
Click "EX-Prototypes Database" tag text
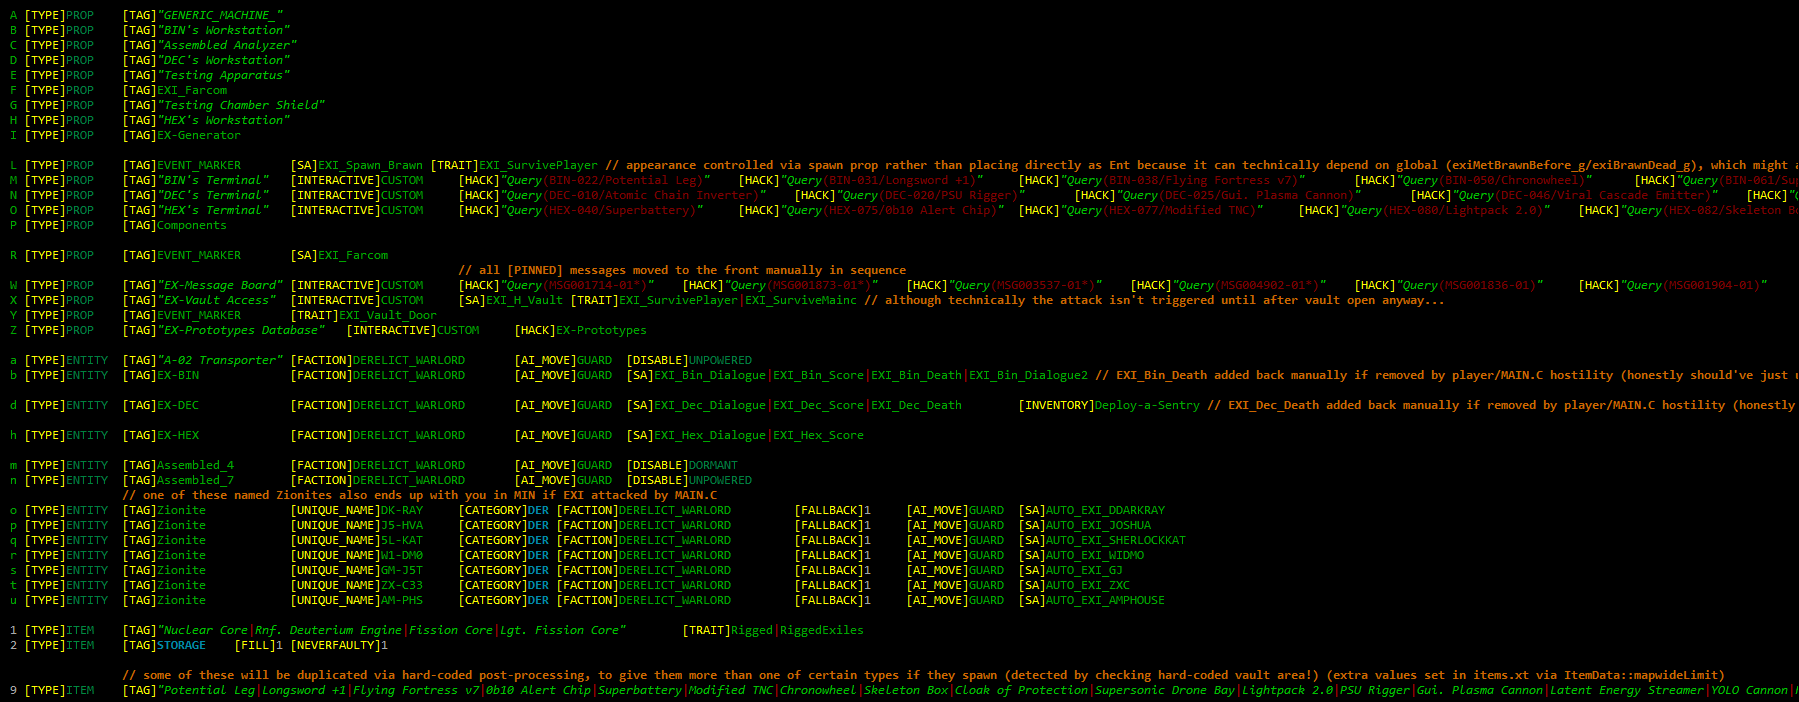point(241,330)
